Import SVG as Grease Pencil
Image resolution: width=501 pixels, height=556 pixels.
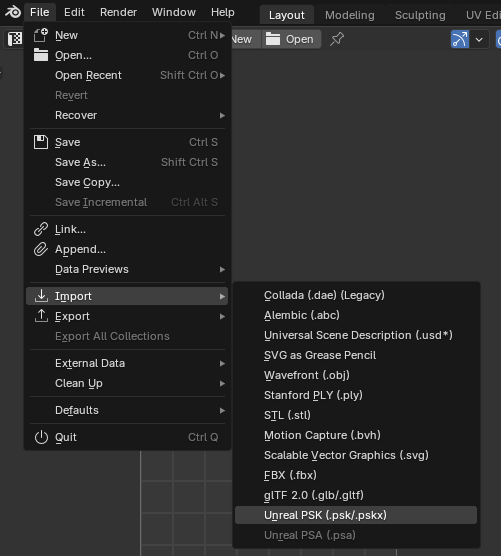coord(356,355)
